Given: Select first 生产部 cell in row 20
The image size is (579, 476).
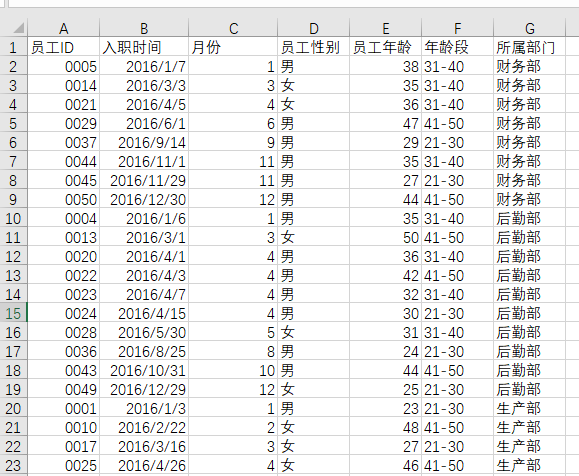Looking at the screenshot, I should pyautogui.click(x=530, y=408).
